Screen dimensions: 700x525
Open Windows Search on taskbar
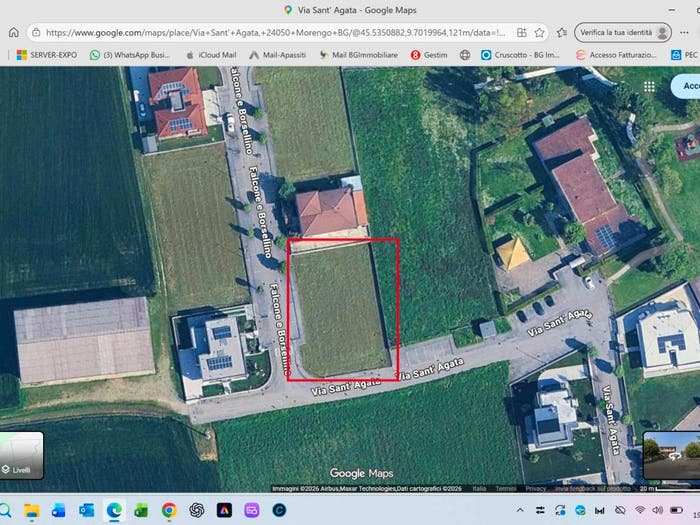tap(5, 510)
